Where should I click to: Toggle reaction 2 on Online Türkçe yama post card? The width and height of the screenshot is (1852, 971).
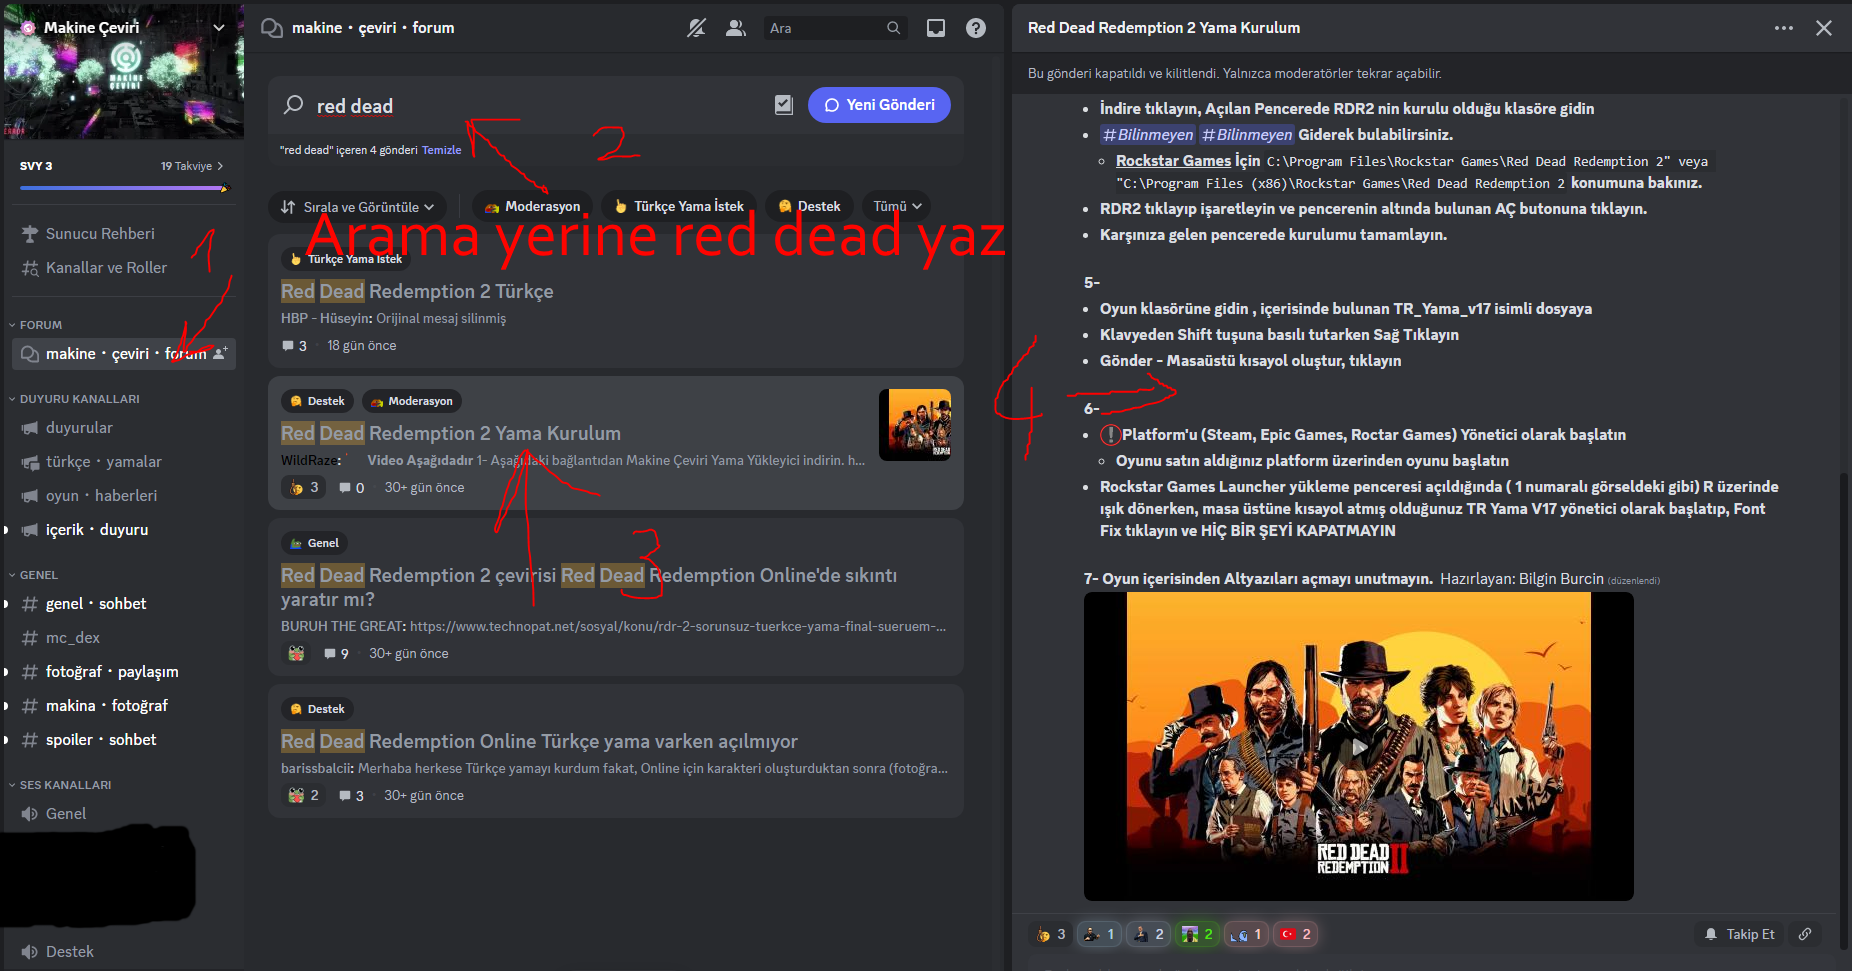(x=304, y=795)
